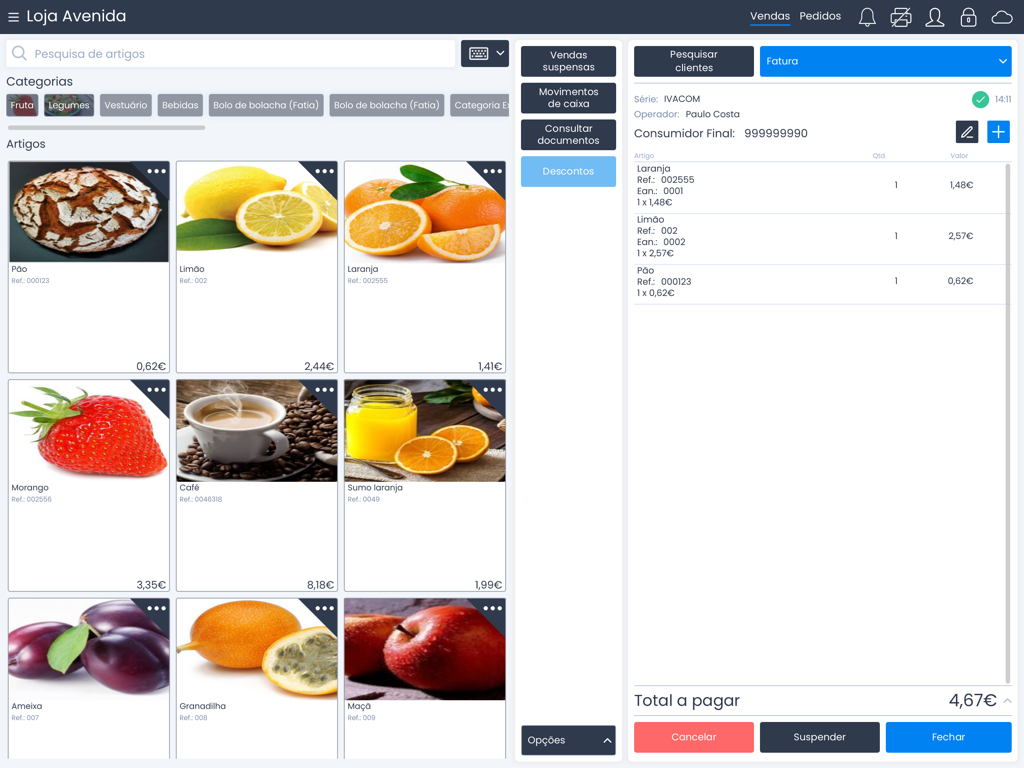1024x768 pixels.
Task: Edit the Consumidor Final customer with pencil icon
Action: [965, 131]
